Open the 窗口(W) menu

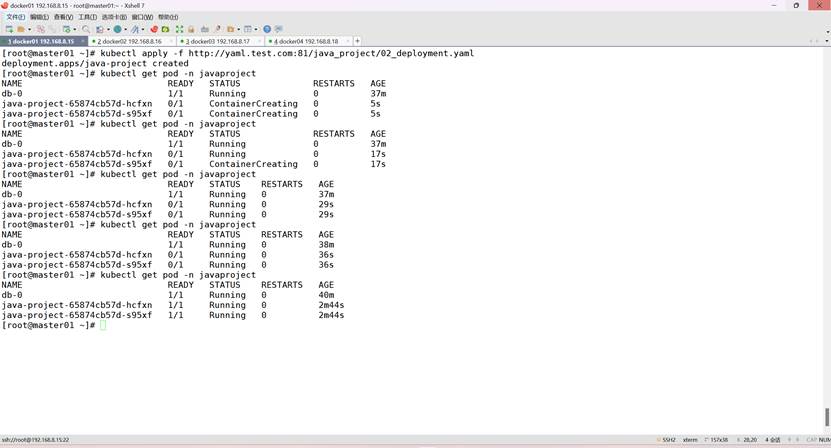click(142, 17)
